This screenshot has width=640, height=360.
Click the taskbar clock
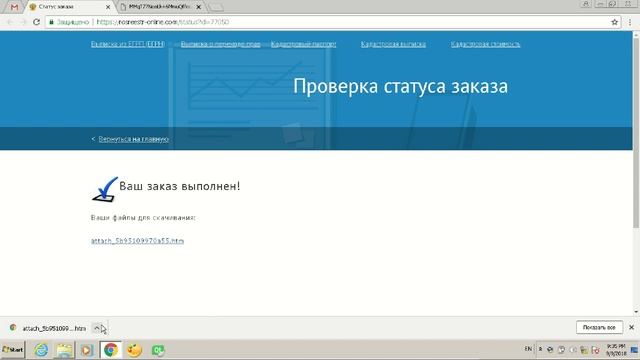(x=616, y=350)
